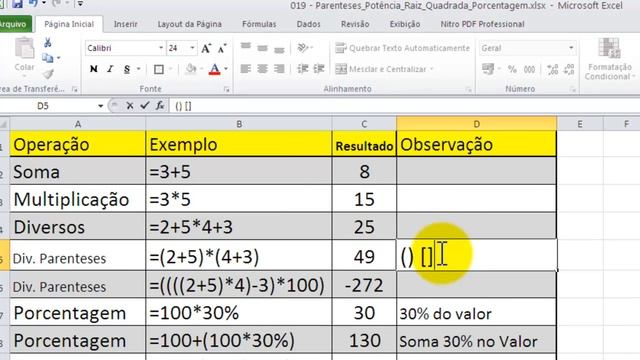Image resolution: width=640 pixels, height=360 pixels.
Task: Switch to the Revisão tab
Action: pos(355,24)
